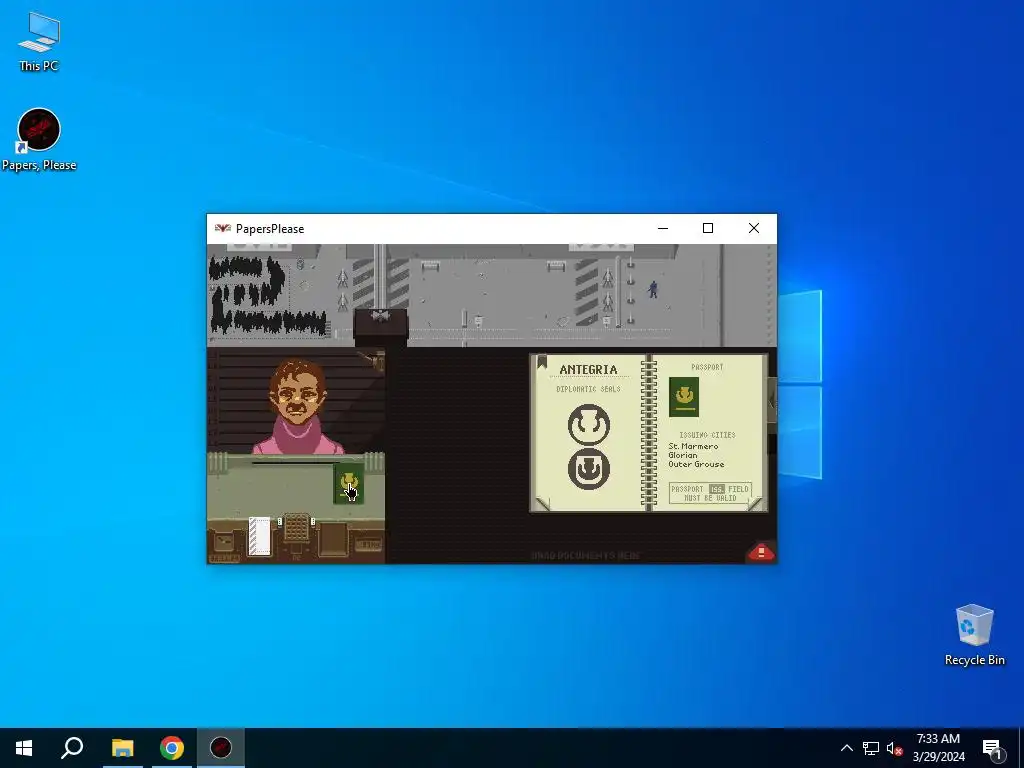Maximize the PapersPlease window
Screen dimensions: 1024x768
[x=708, y=228]
